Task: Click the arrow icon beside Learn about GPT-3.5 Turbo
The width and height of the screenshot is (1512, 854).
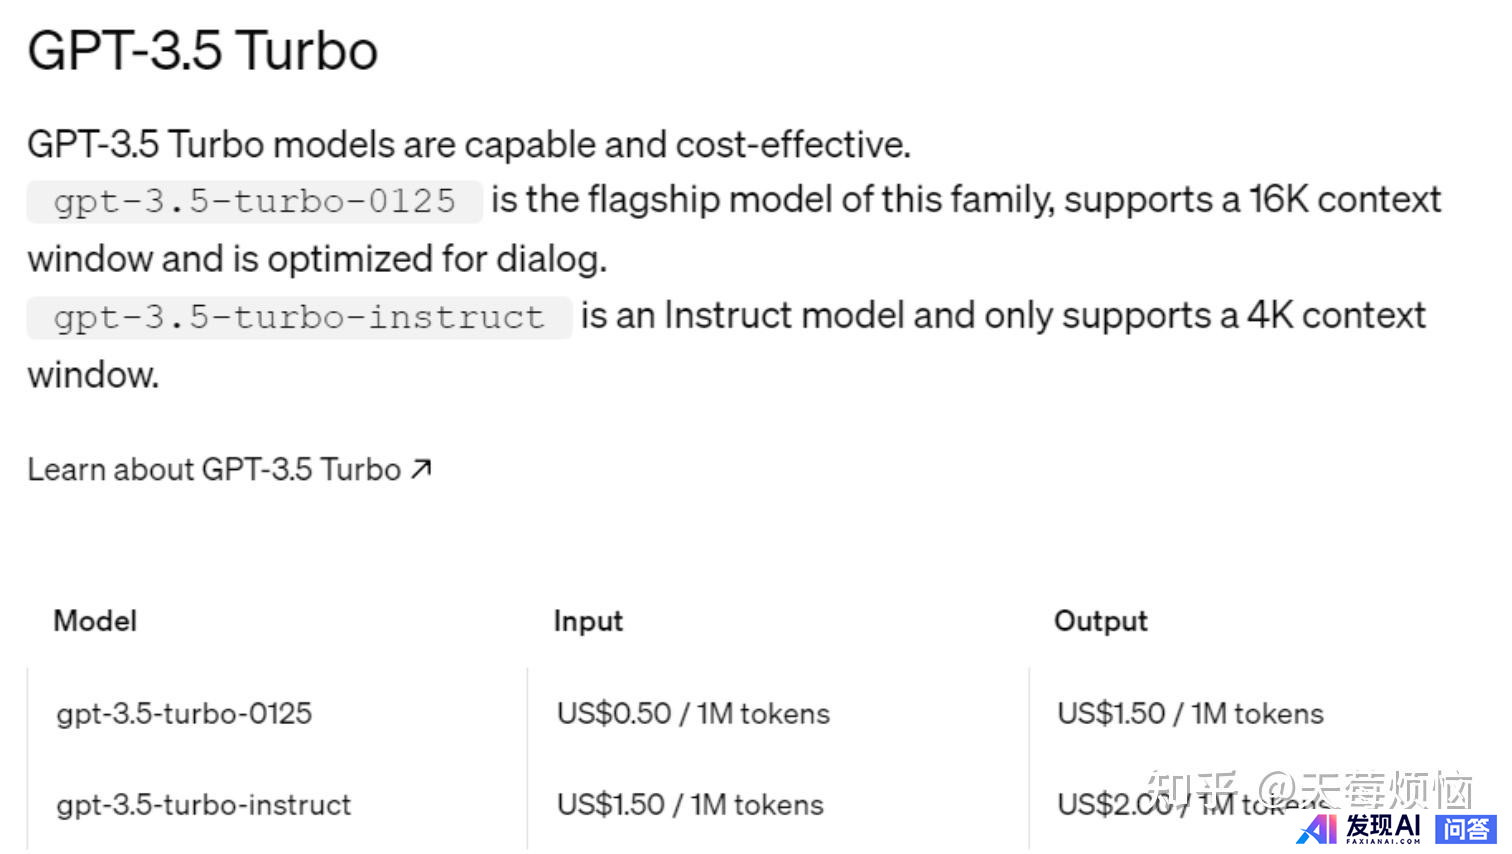Action: [422, 468]
